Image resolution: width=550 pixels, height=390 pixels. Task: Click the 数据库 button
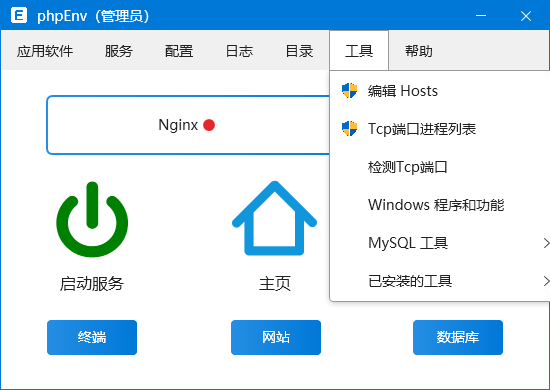(458, 337)
